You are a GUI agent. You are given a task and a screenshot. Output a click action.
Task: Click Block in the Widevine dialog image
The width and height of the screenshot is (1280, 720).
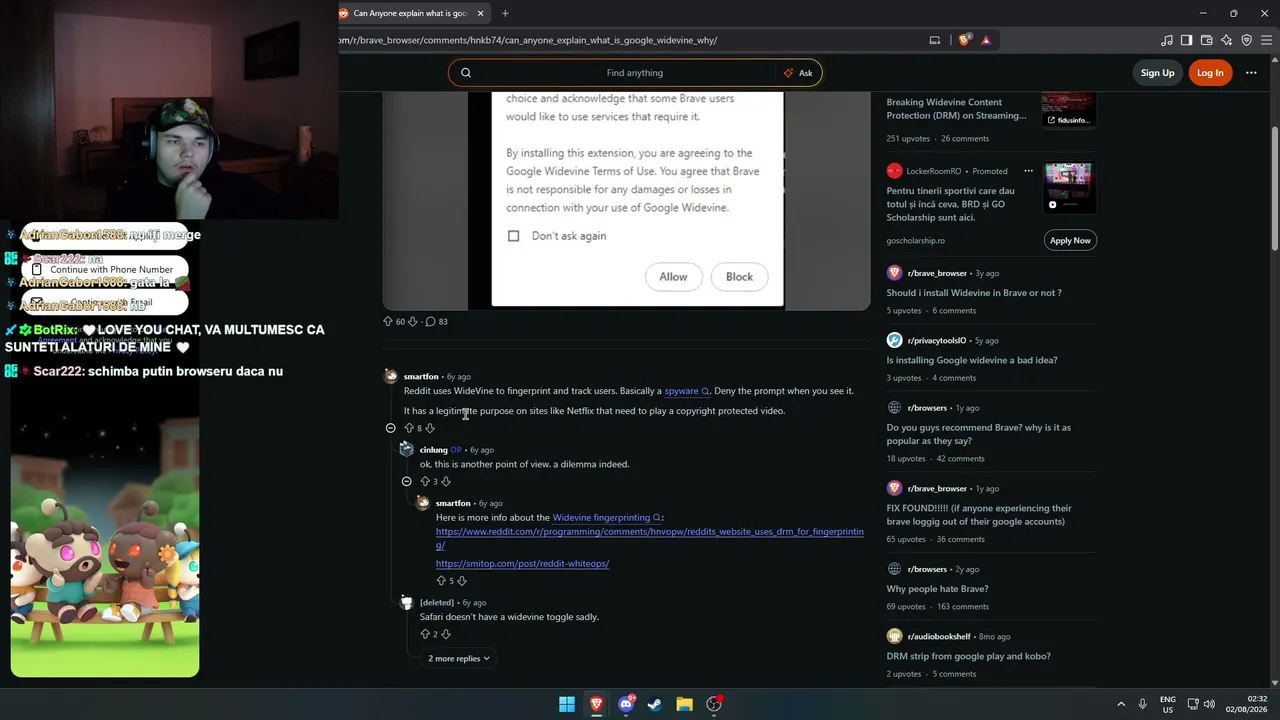(x=739, y=277)
